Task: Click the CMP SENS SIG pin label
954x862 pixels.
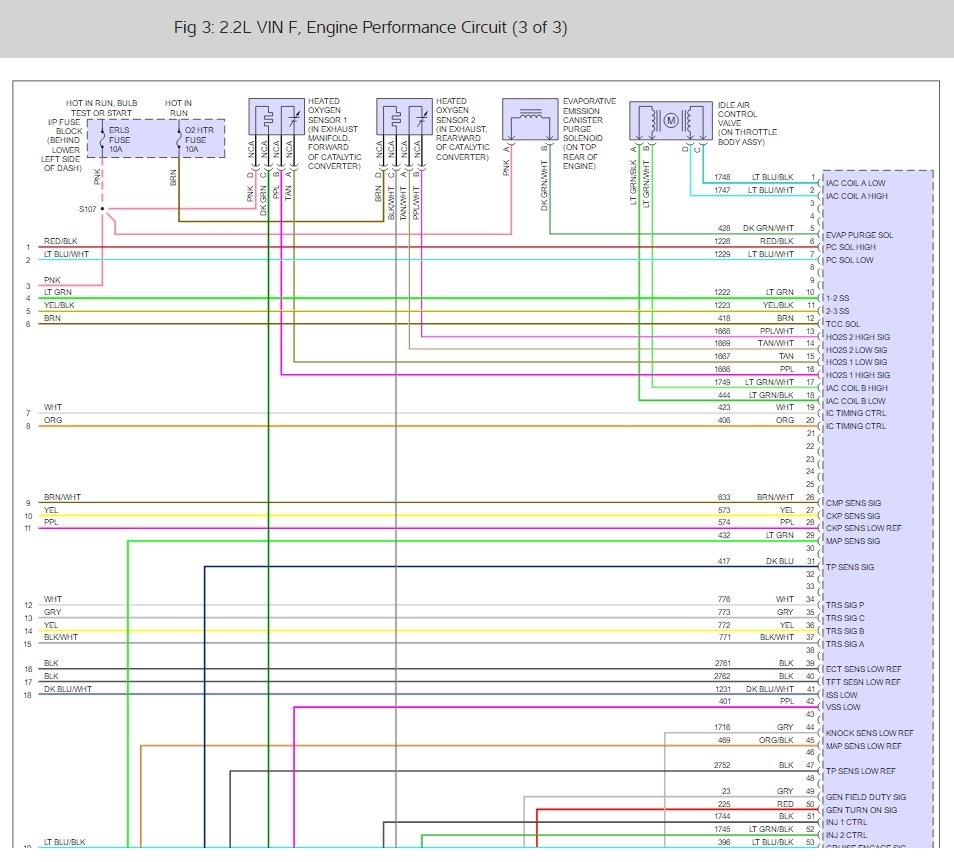Action: (853, 503)
